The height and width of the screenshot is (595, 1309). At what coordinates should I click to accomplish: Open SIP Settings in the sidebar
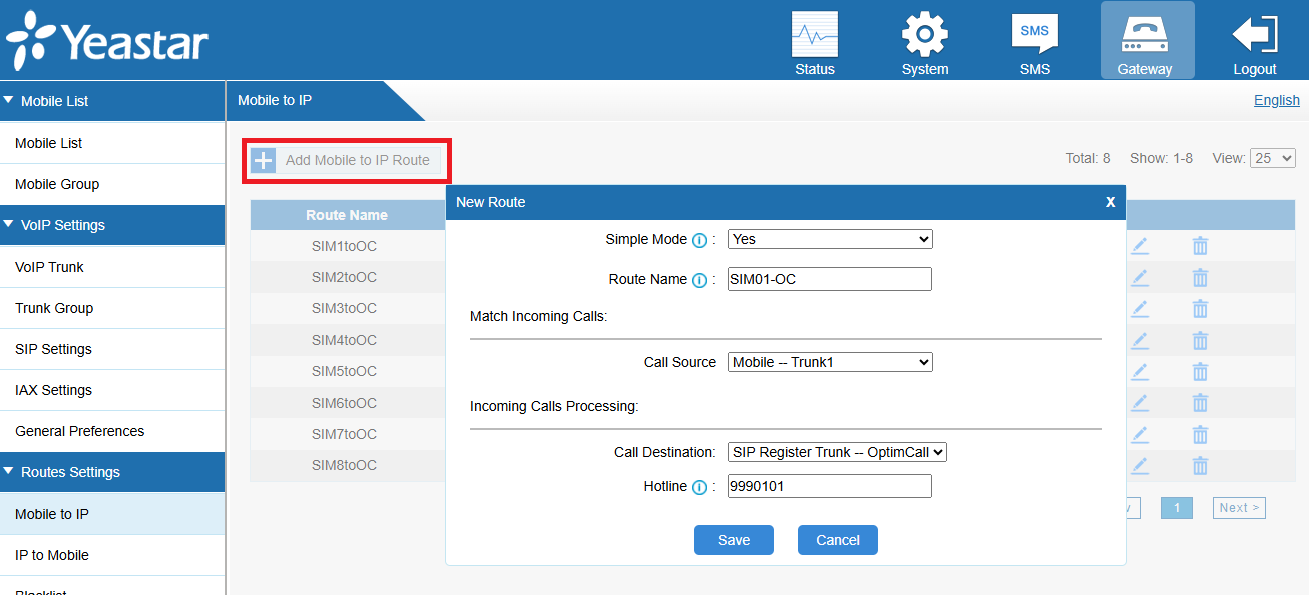point(112,349)
